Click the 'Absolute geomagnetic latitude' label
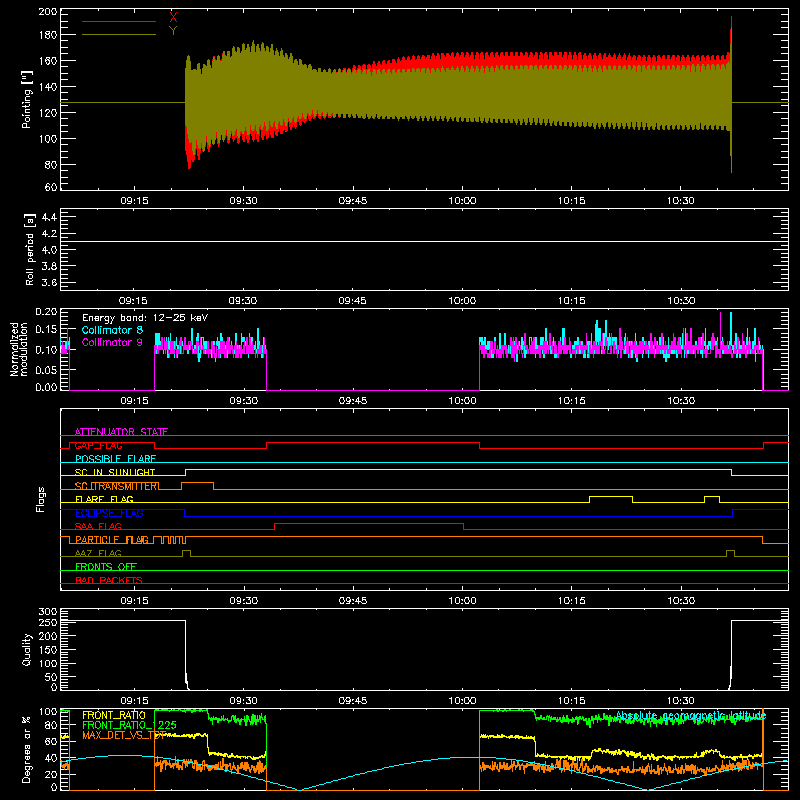The height and width of the screenshot is (800, 800). (691, 715)
